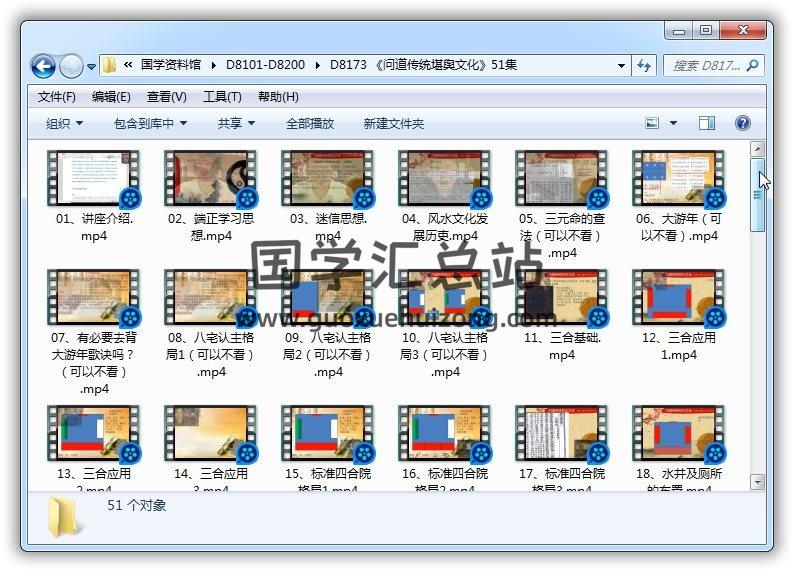Open the 组织 dropdown
Screen dimensions: 794x572
64,124
